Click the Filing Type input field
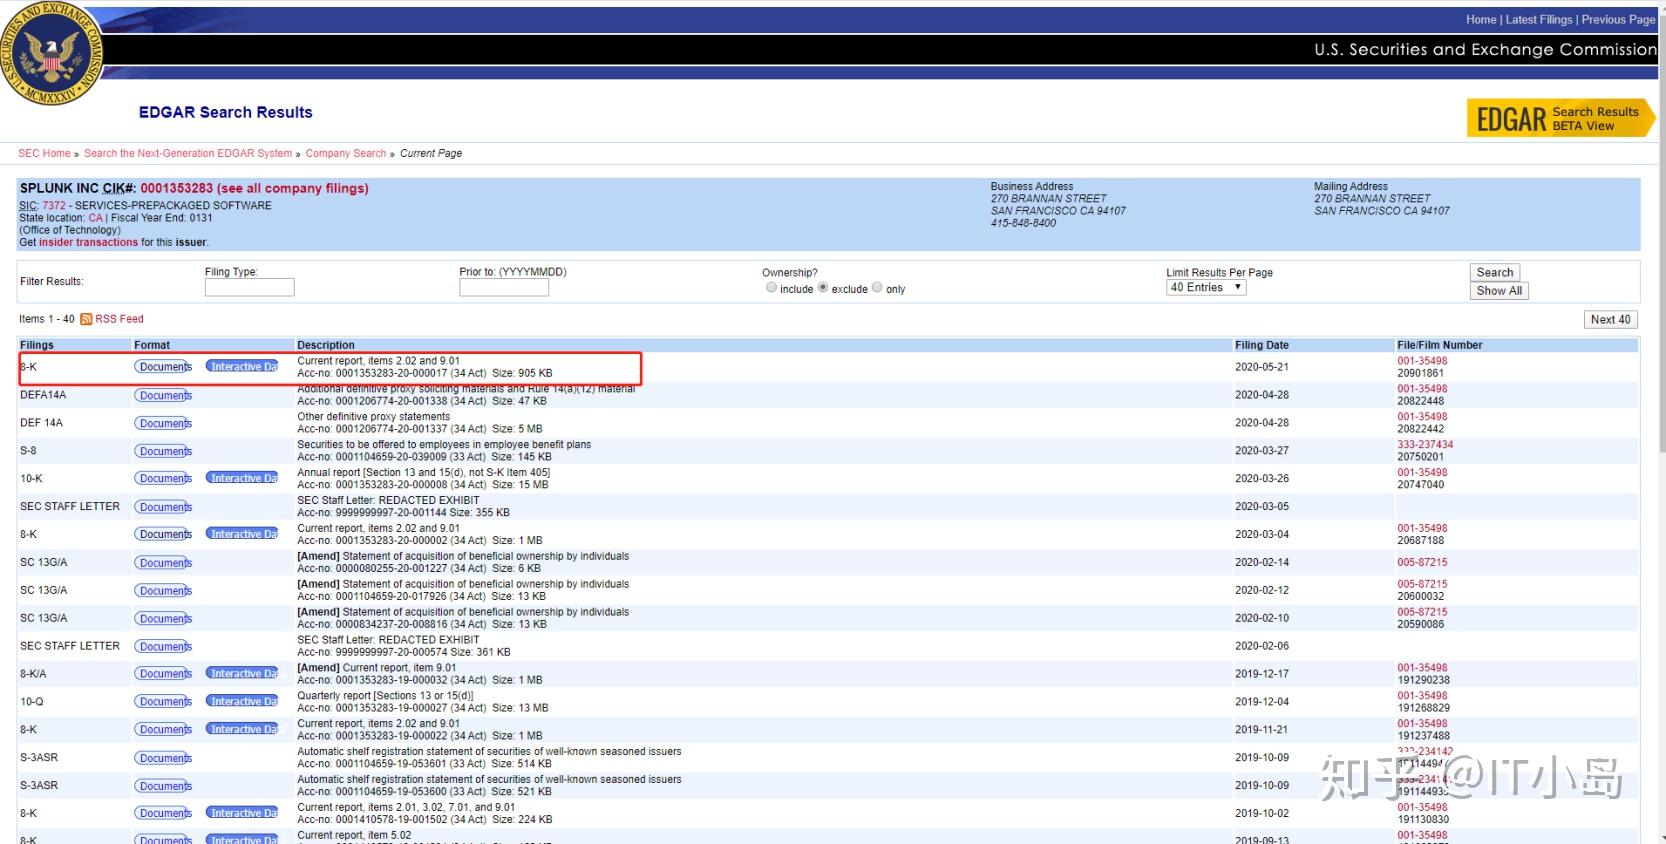The image size is (1666, 844). (249, 287)
